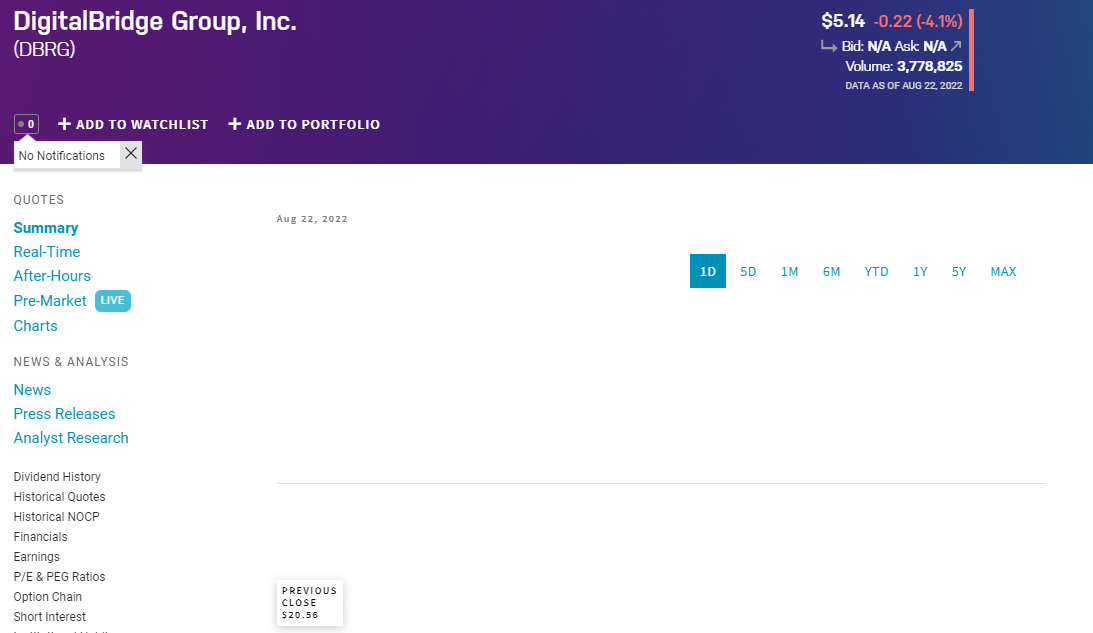Select the 6M chart range

[x=831, y=271]
